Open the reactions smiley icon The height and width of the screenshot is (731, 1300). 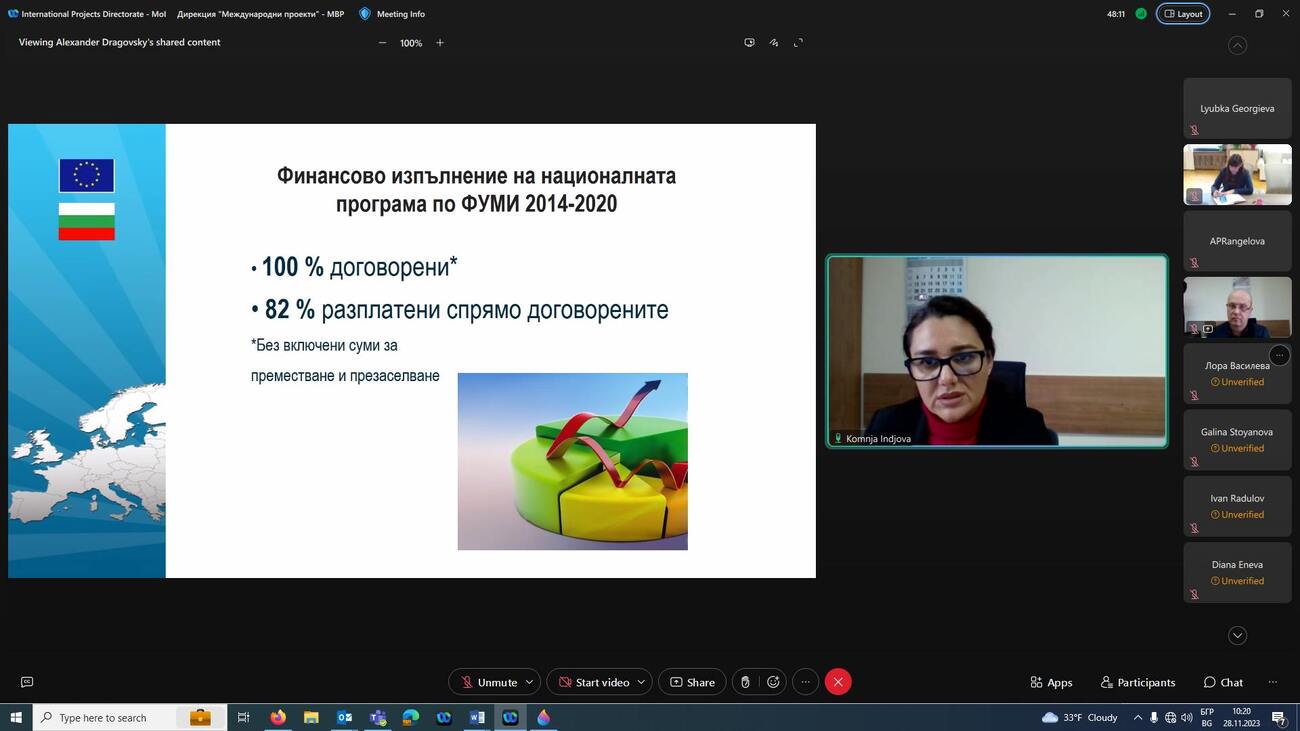click(773, 682)
